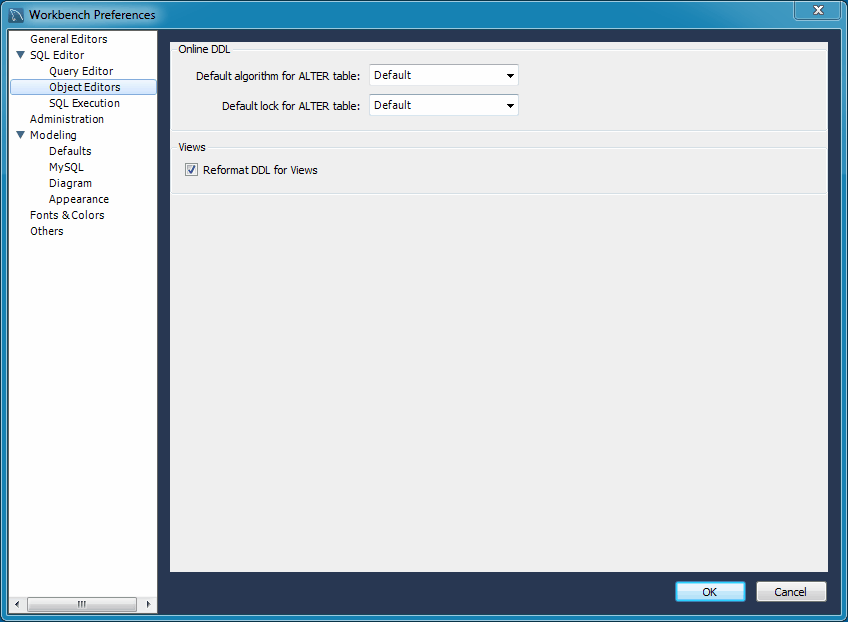Click 'Default algorithm for ALTER table:' label
Screen dimensions: 848x622
tap(277, 76)
